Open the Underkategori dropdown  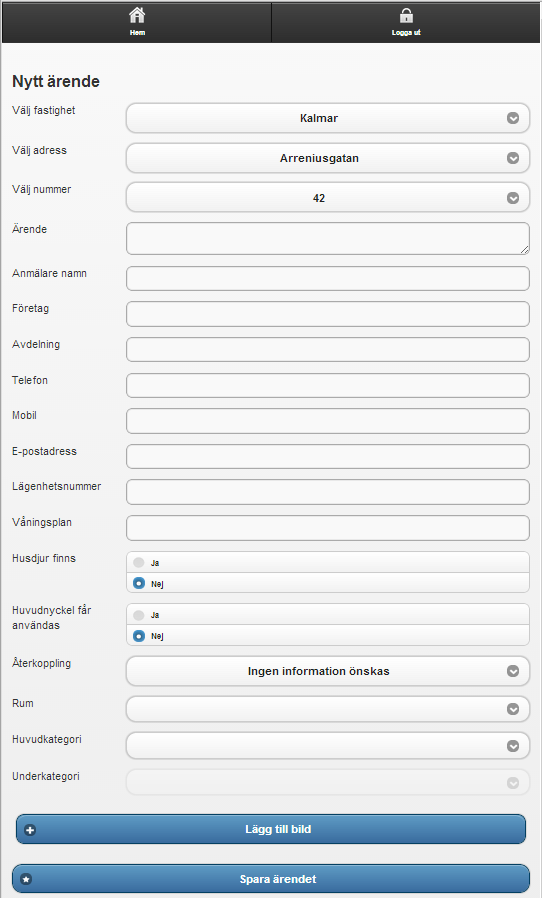click(x=328, y=782)
